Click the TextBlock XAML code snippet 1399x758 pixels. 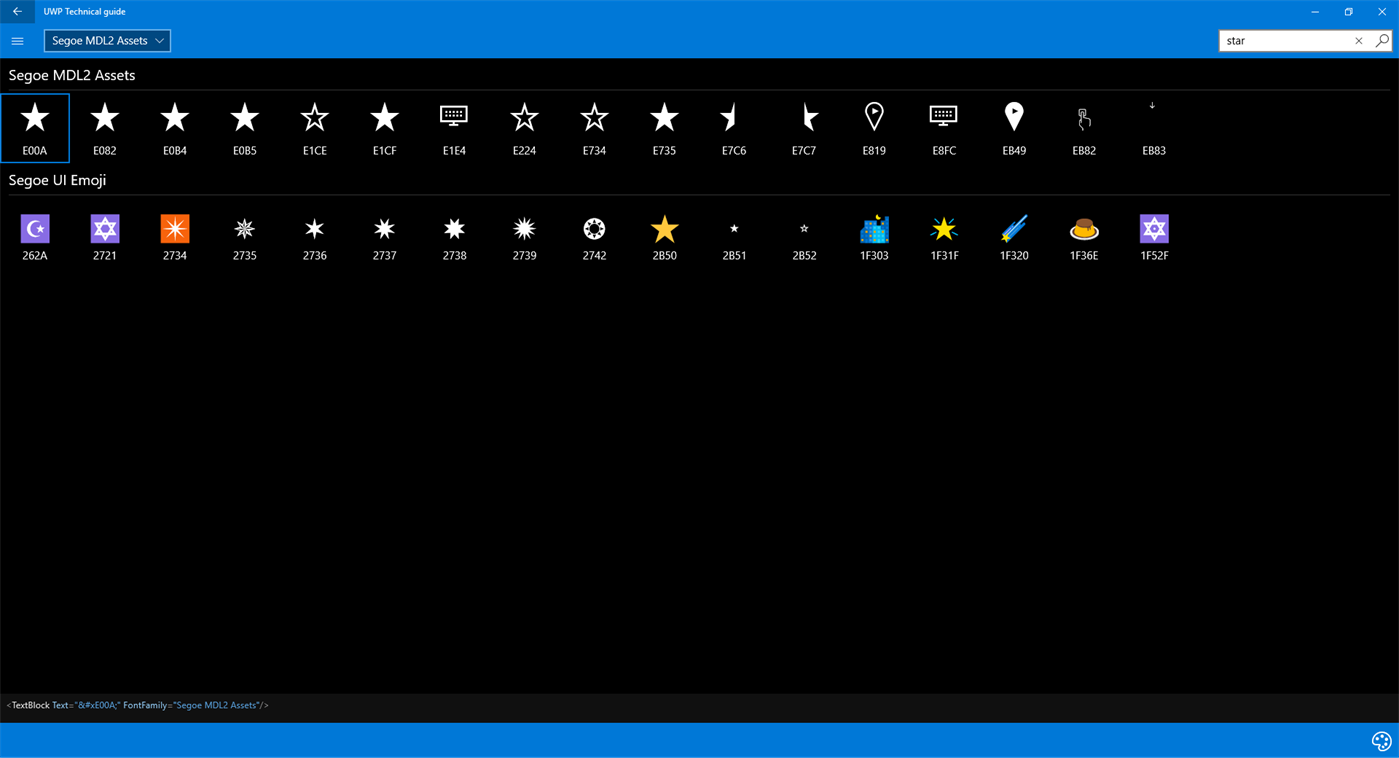click(138, 705)
